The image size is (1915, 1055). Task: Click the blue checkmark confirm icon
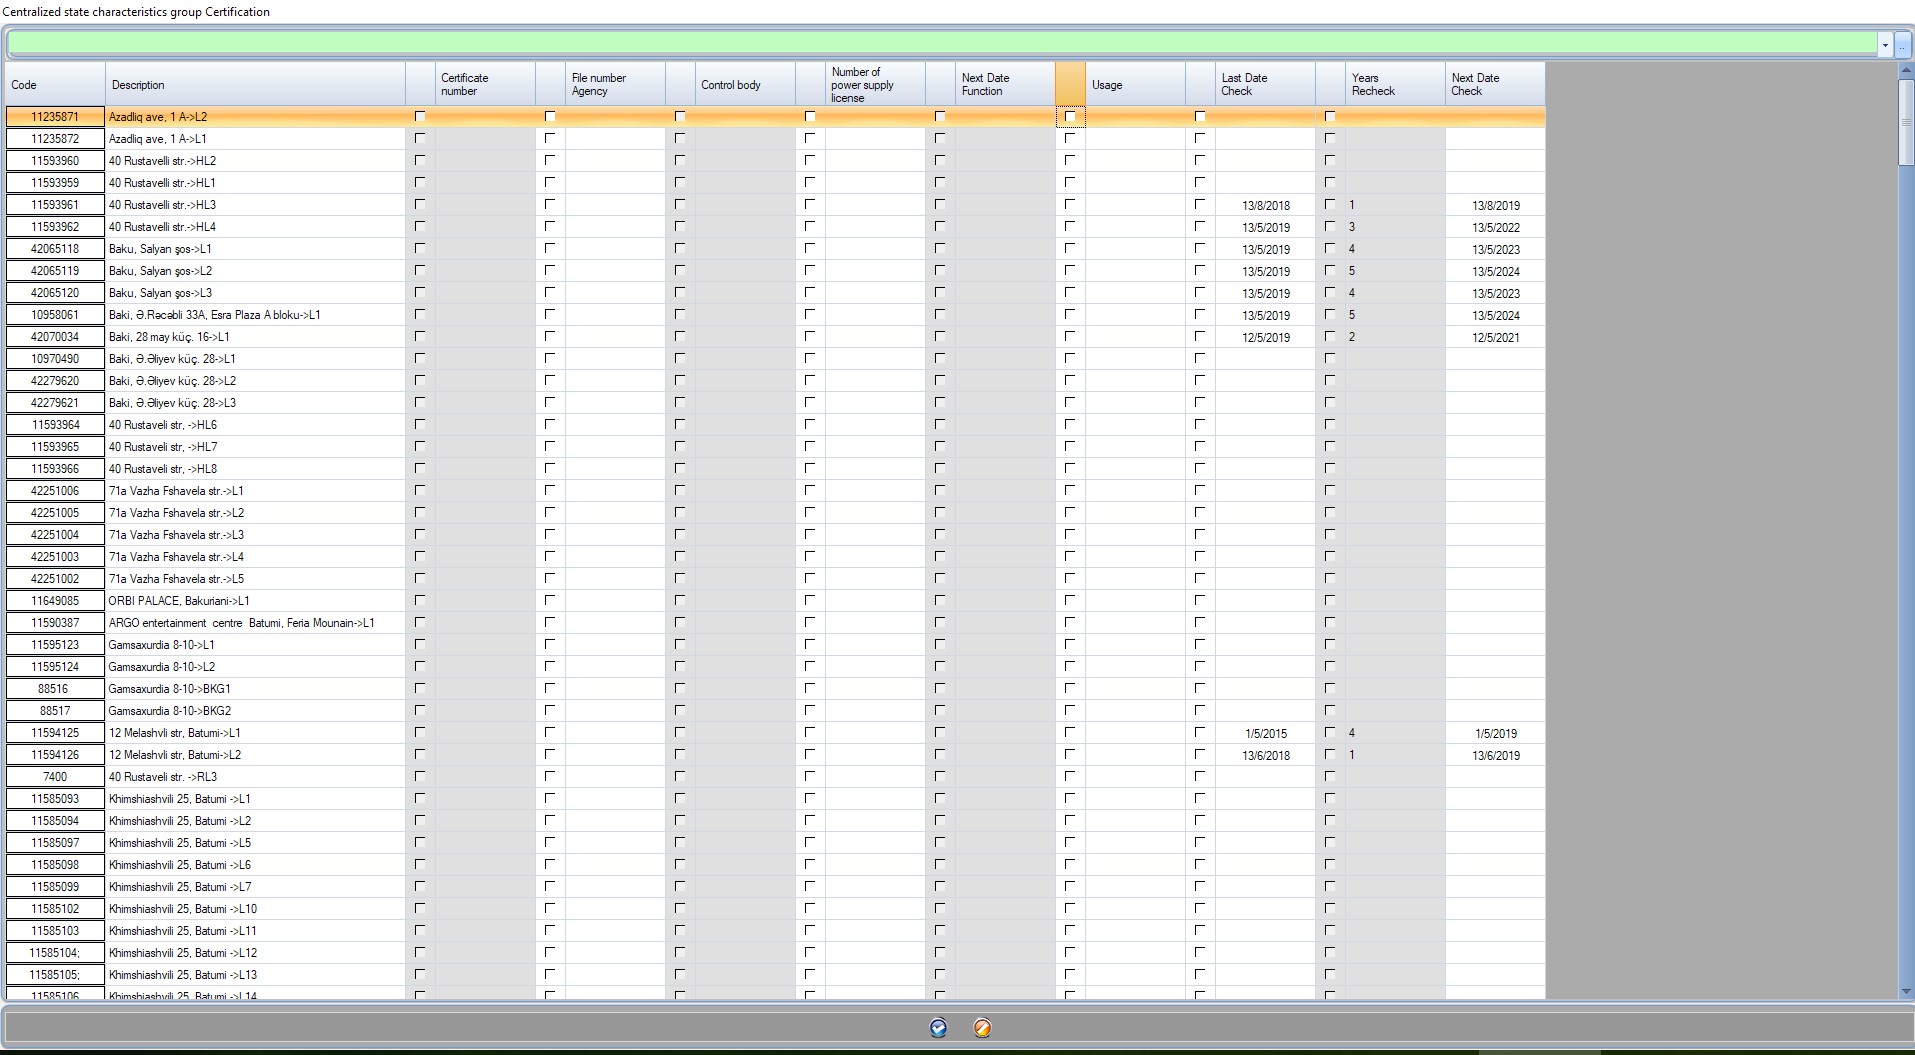click(x=938, y=1028)
